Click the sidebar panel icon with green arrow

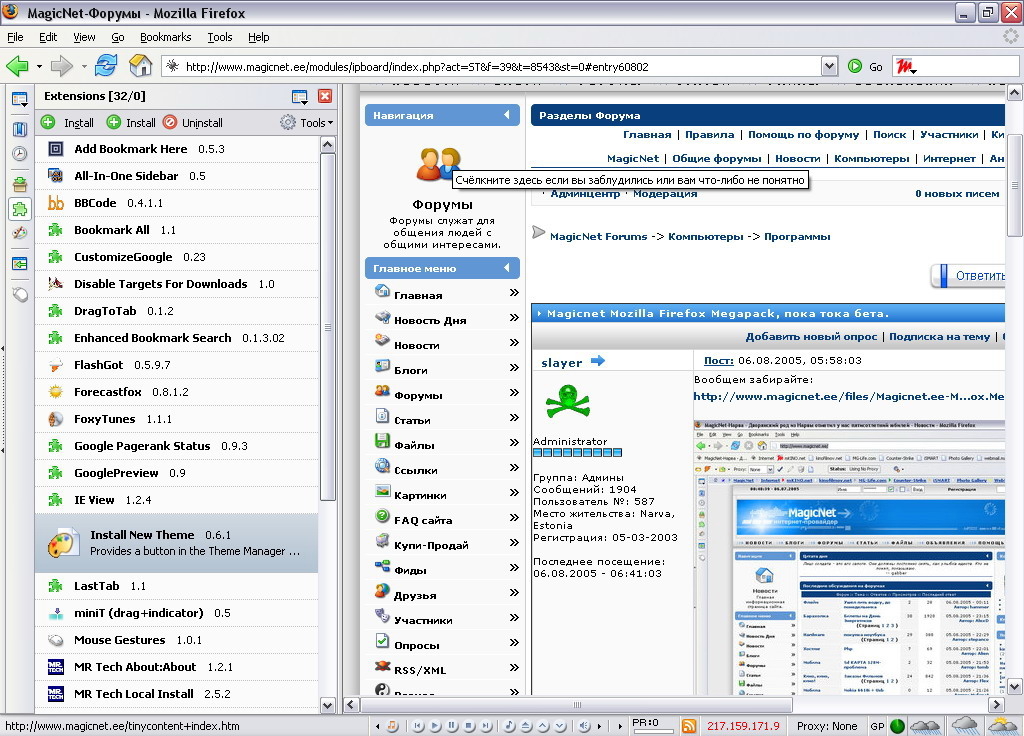click(x=20, y=264)
